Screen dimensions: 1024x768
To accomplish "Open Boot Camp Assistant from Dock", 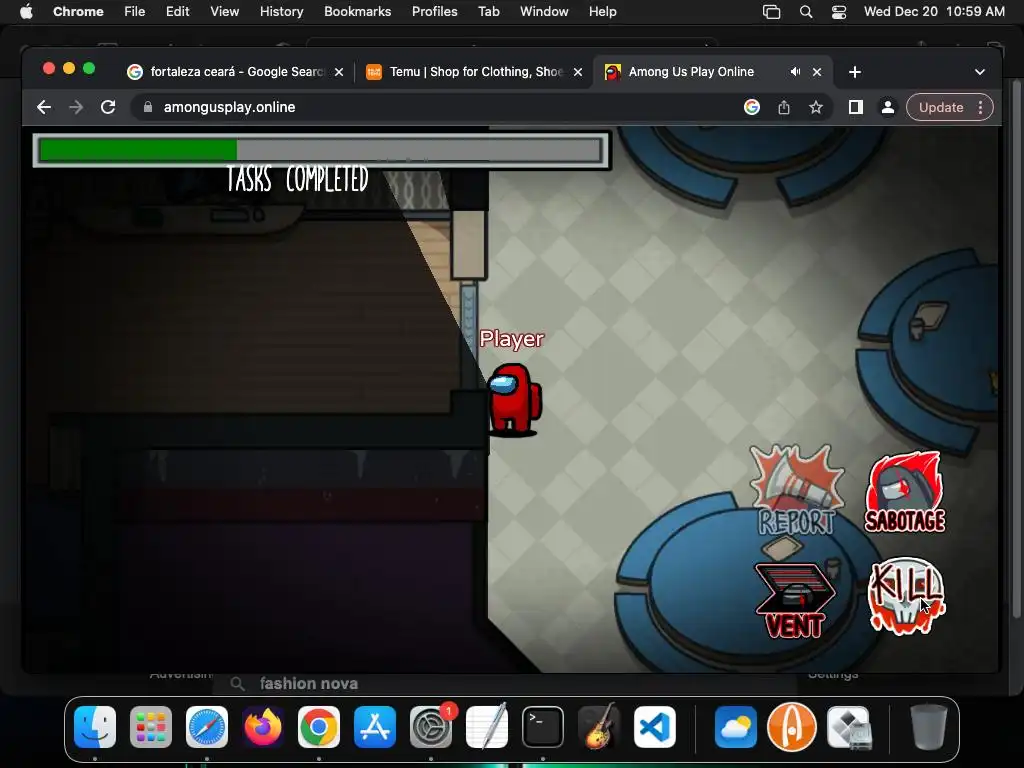I will (848, 727).
